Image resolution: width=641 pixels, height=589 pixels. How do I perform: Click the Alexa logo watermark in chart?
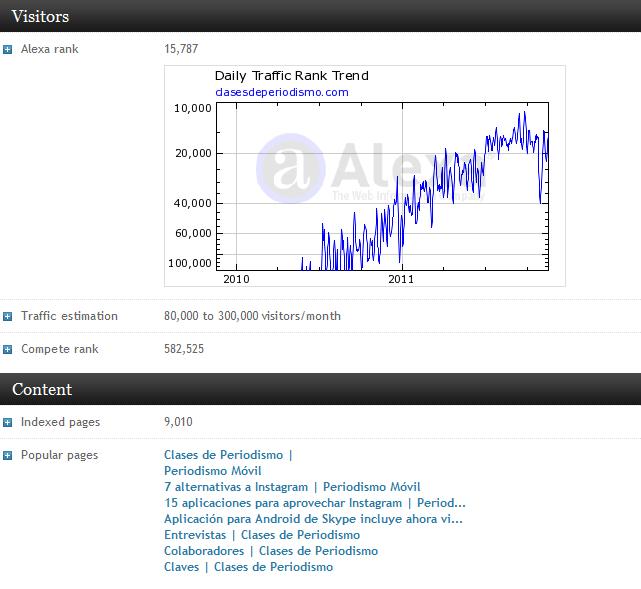point(281,165)
